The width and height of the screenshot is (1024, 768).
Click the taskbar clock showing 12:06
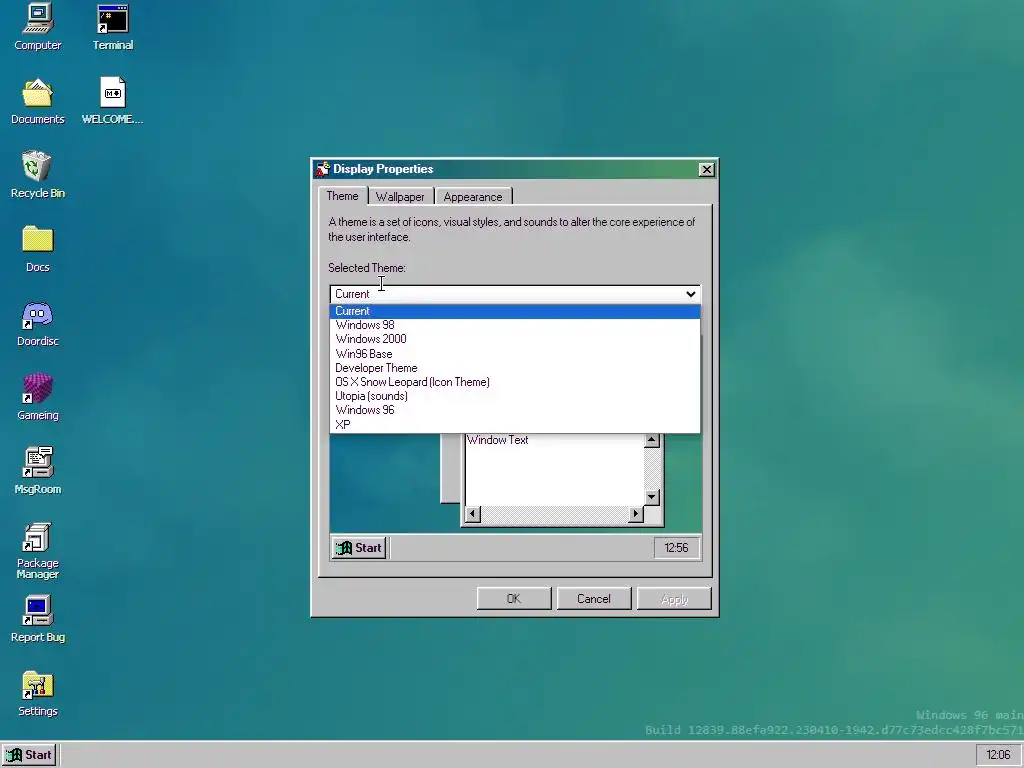[998, 755]
